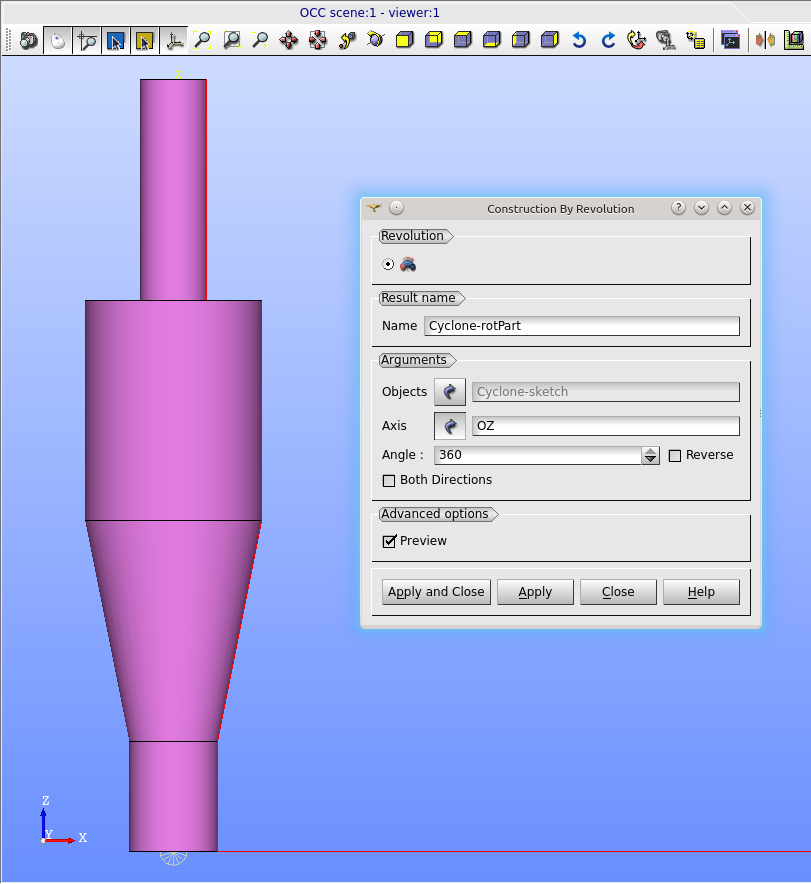
Task: Show or hide the trihedron axes
Action: tap(174, 41)
